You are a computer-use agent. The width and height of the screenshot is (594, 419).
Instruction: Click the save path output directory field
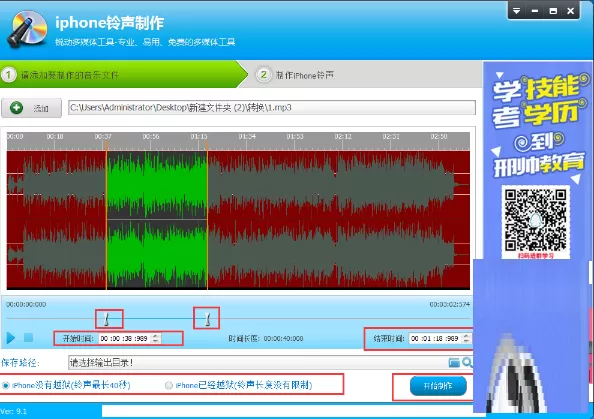pyautogui.click(x=258, y=363)
